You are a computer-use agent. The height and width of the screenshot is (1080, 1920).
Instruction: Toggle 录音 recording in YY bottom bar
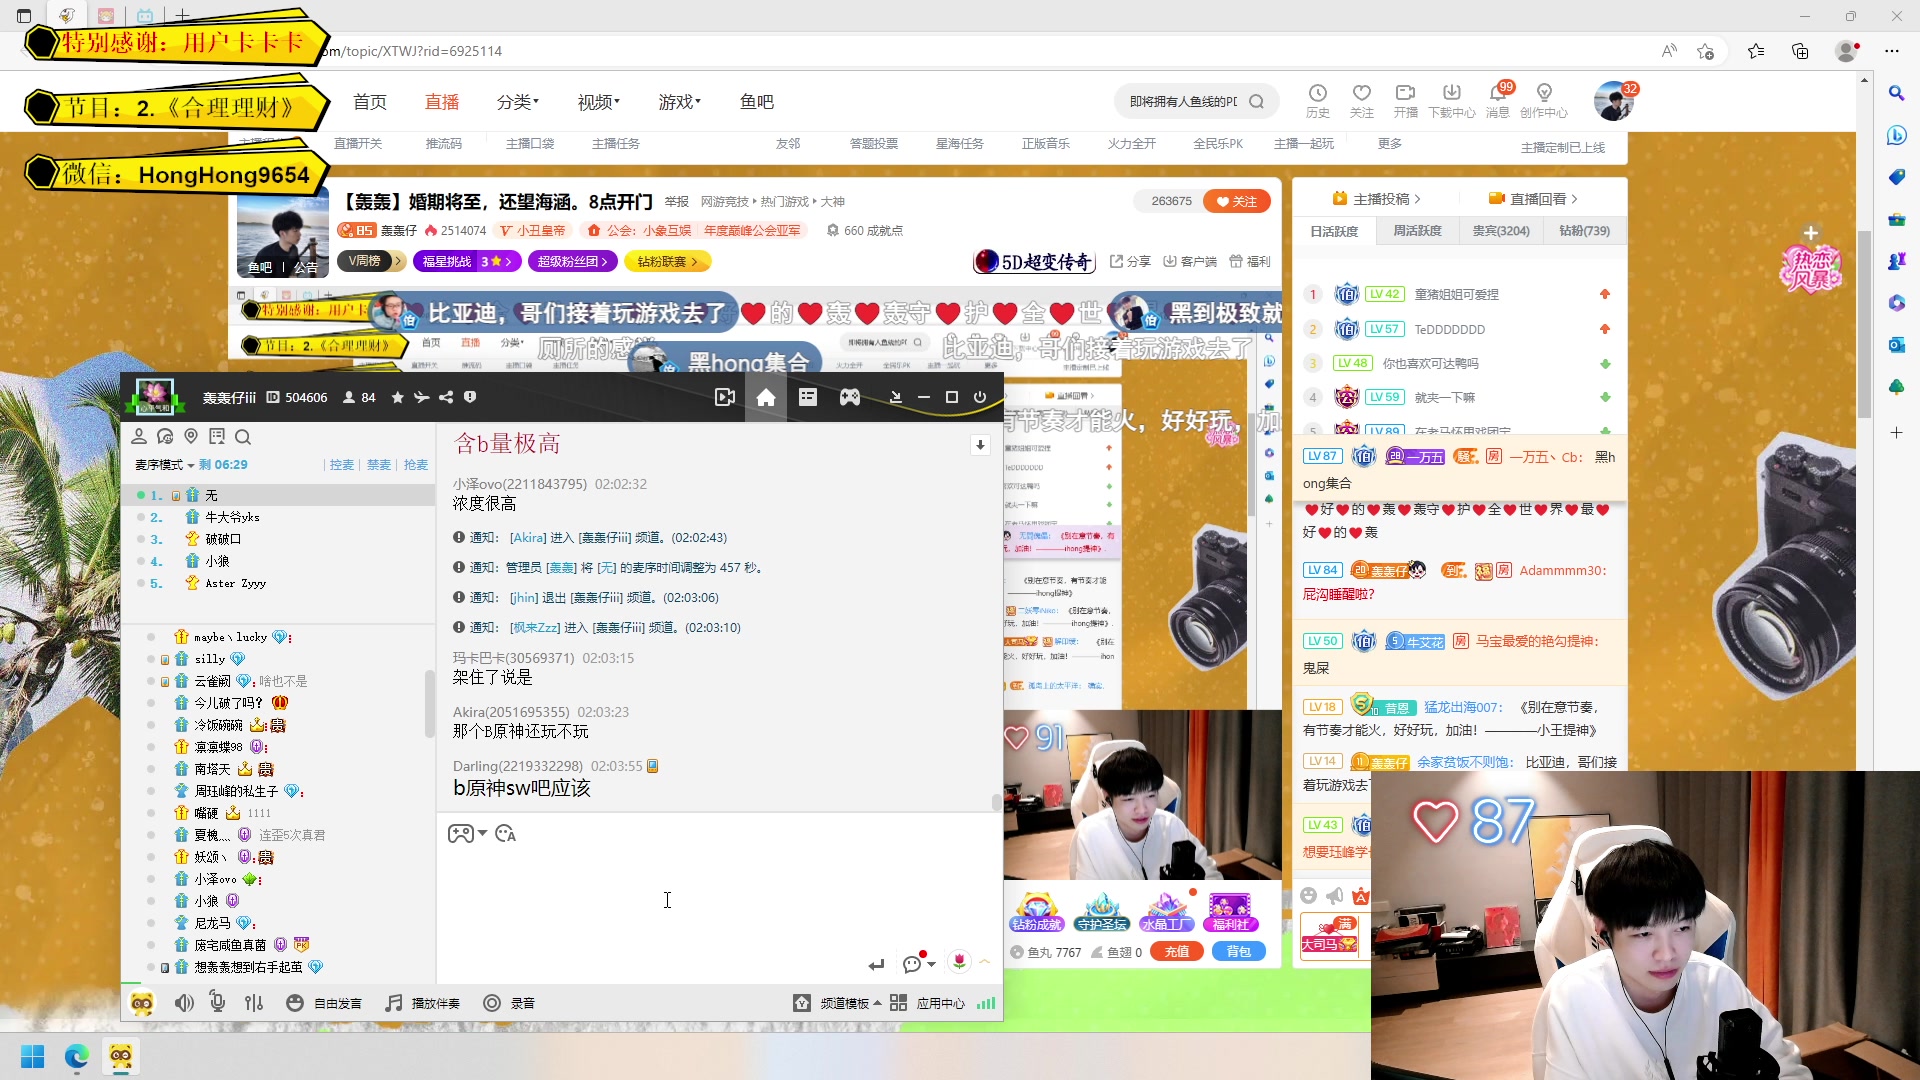pos(509,1003)
